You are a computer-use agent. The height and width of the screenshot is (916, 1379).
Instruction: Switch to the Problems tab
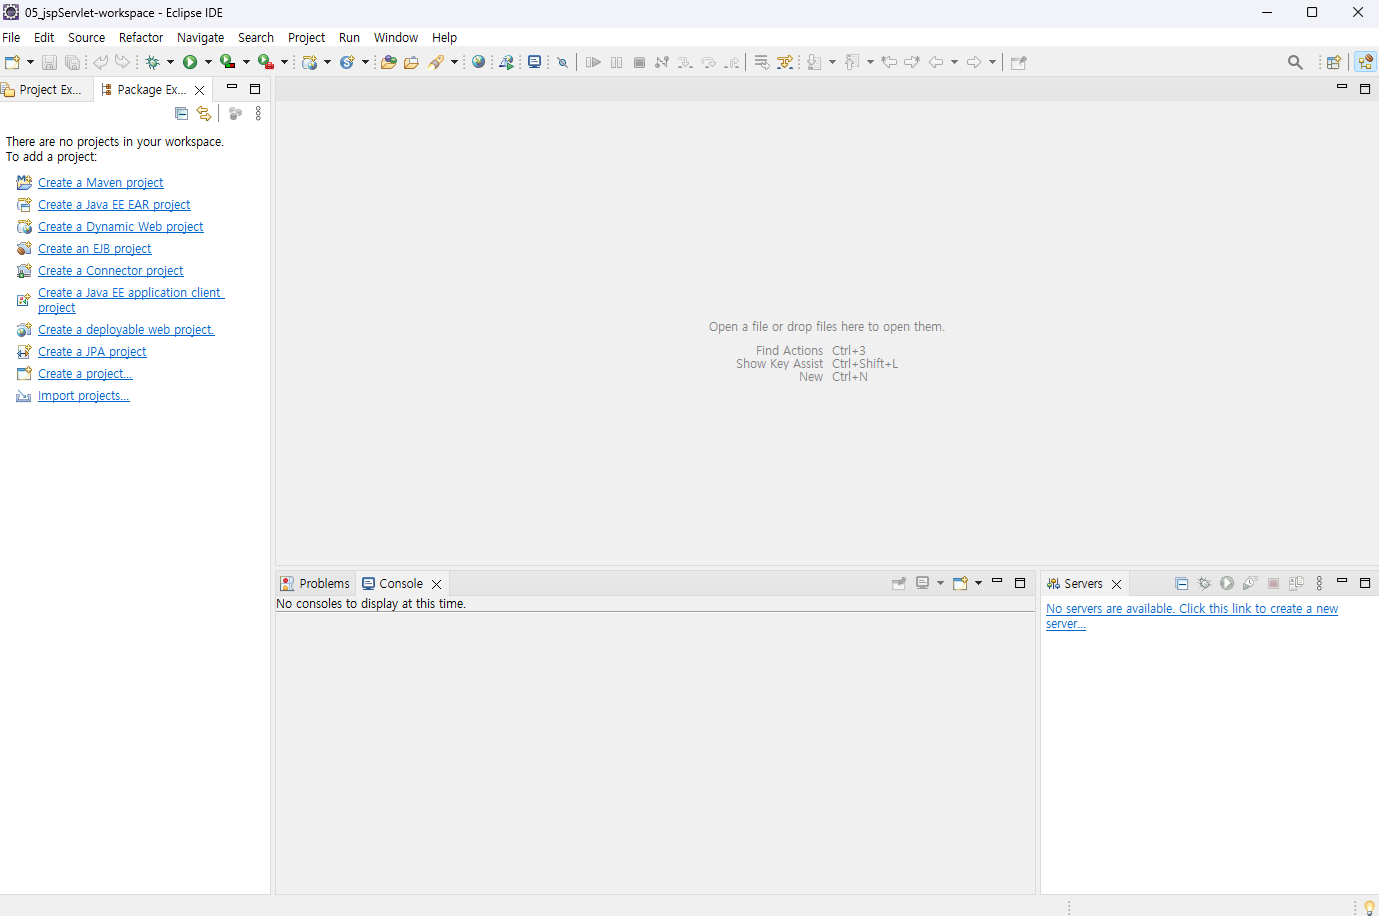point(315,584)
